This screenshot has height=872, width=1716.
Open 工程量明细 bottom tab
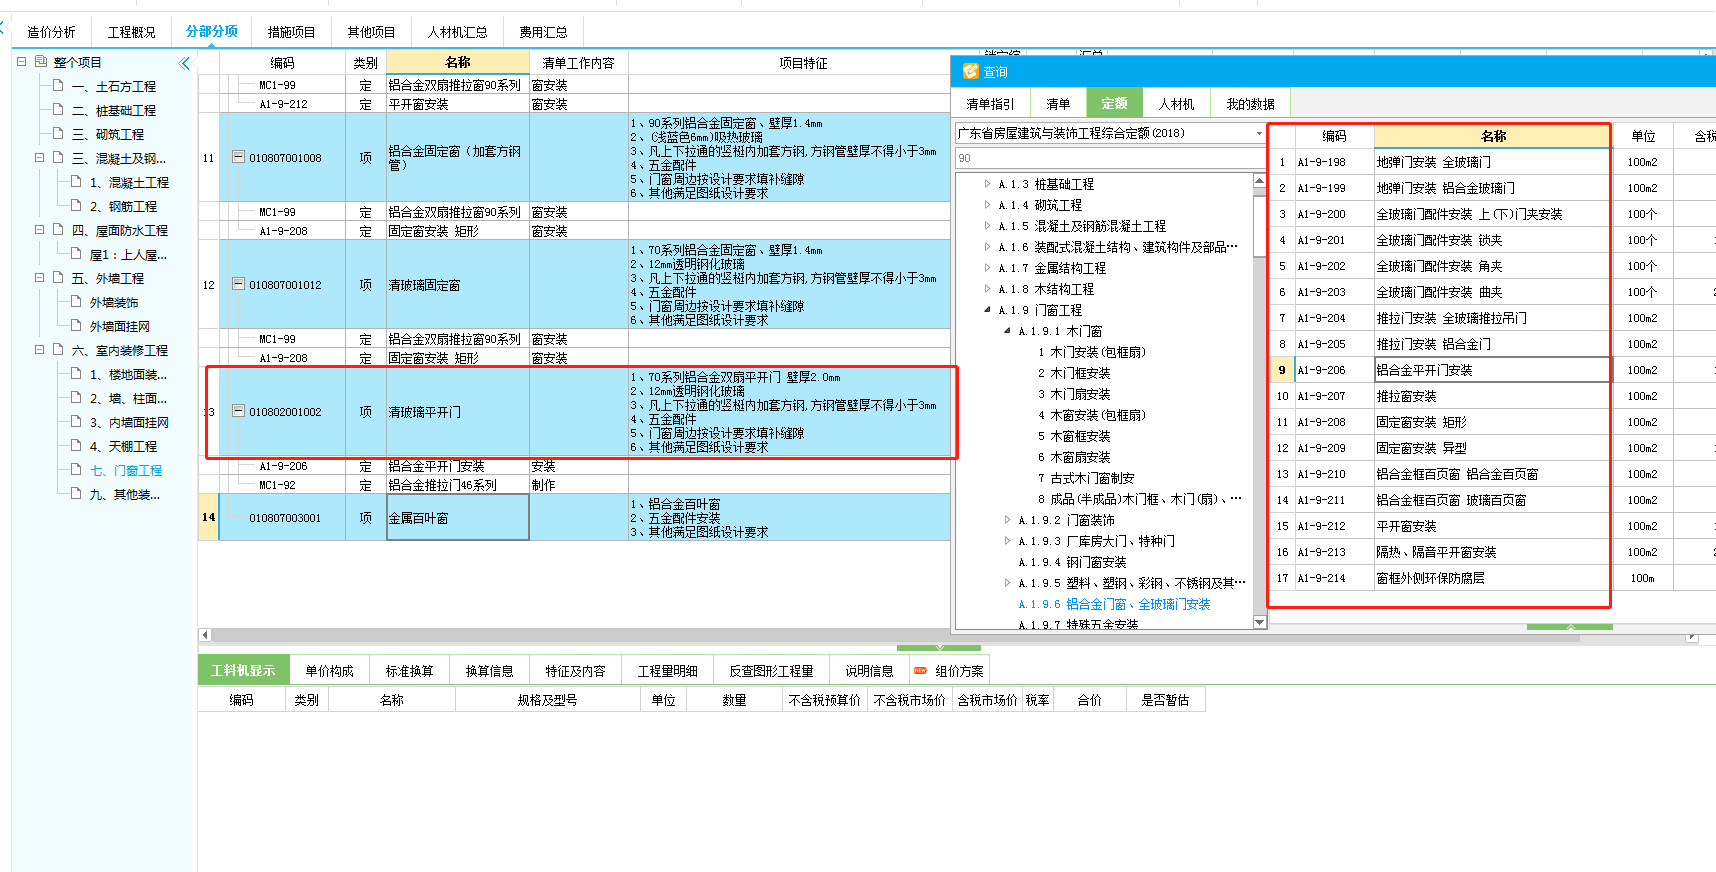pos(668,671)
